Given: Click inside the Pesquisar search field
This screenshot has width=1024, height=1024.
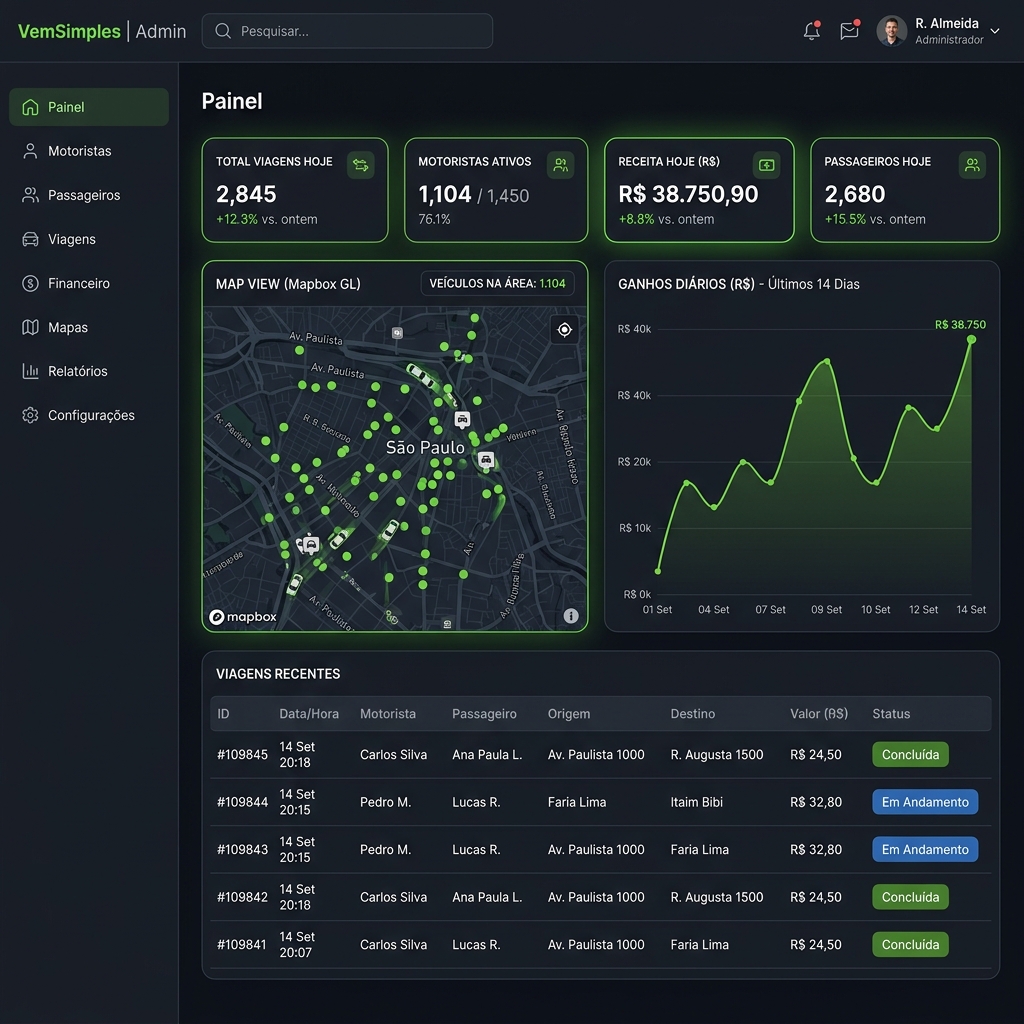Looking at the screenshot, I should point(346,31).
